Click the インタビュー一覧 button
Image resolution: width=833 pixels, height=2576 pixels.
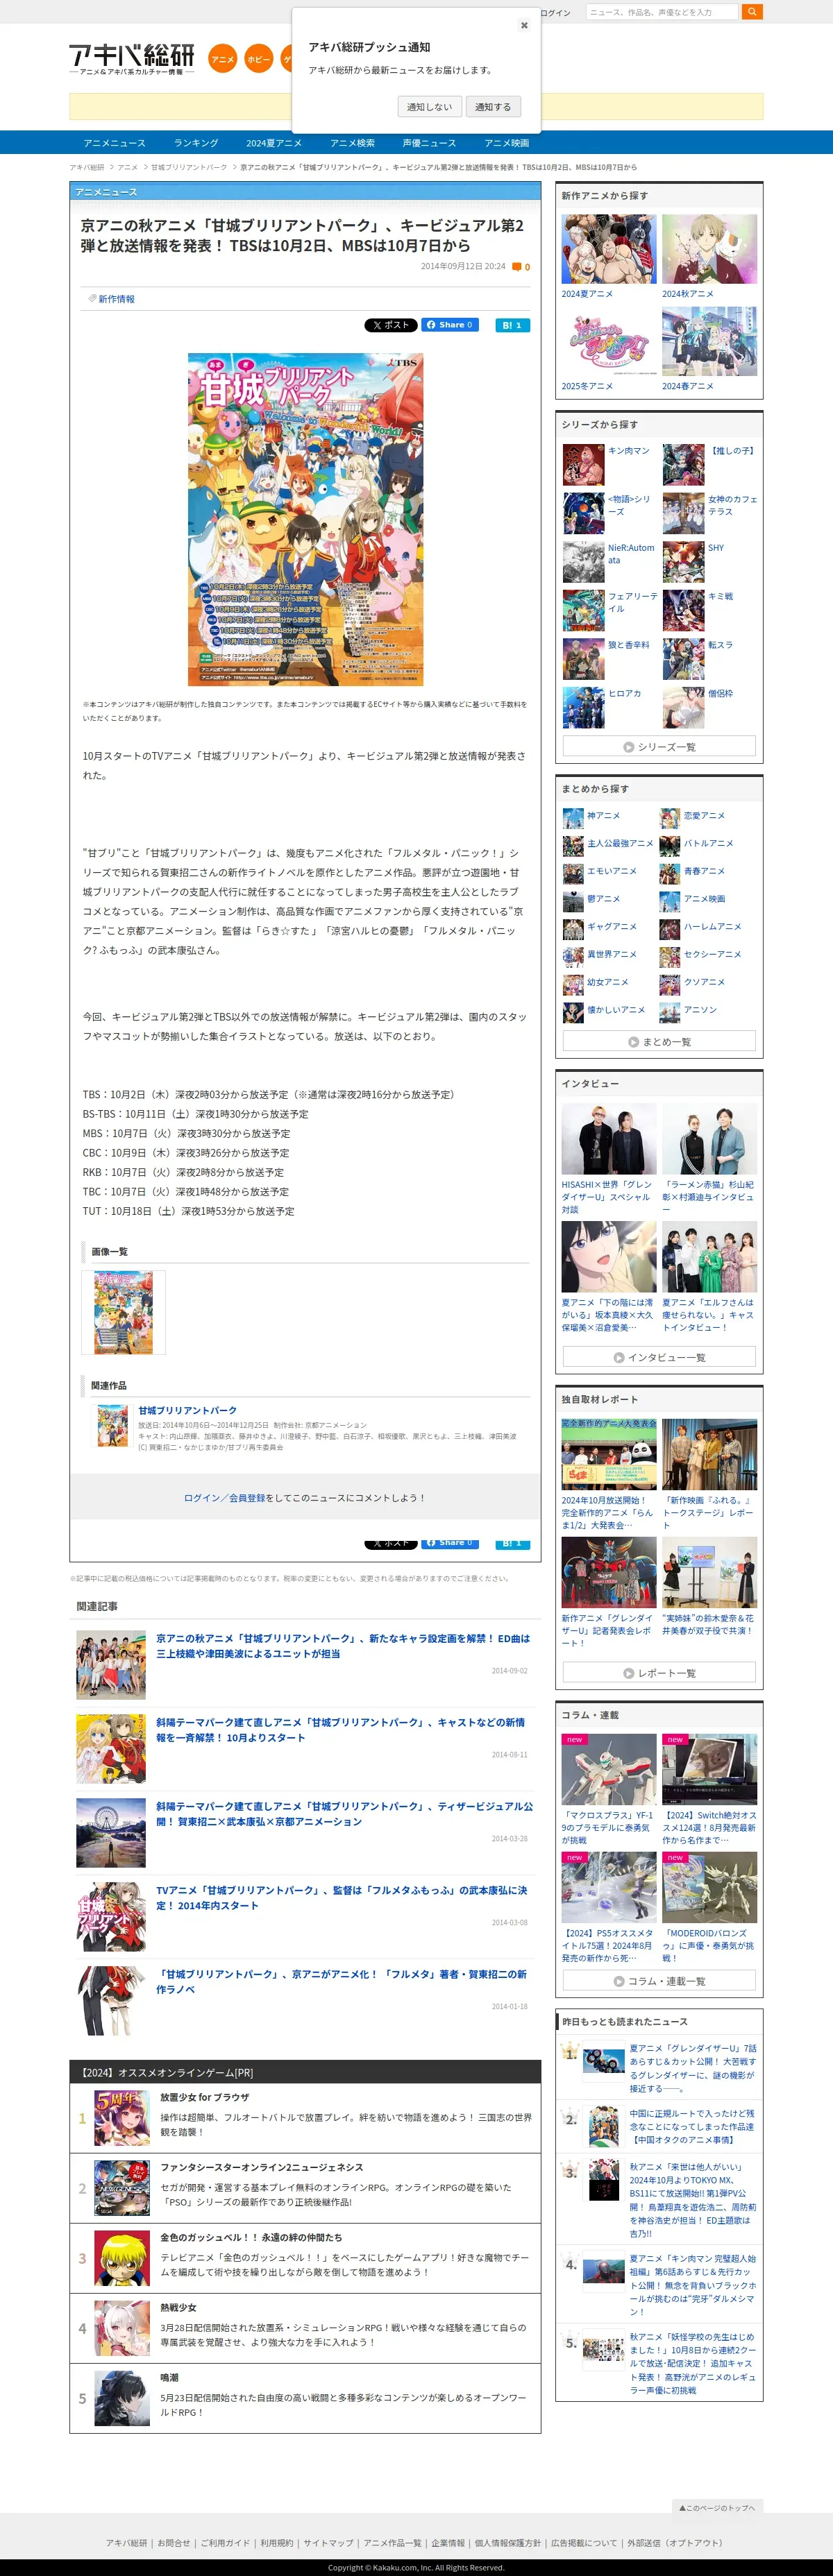pos(659,1357)
